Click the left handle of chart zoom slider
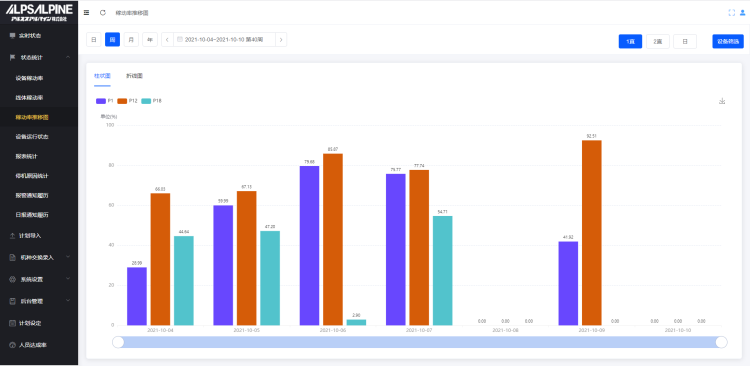Viewport: 750px width, 366px height. 118,342
